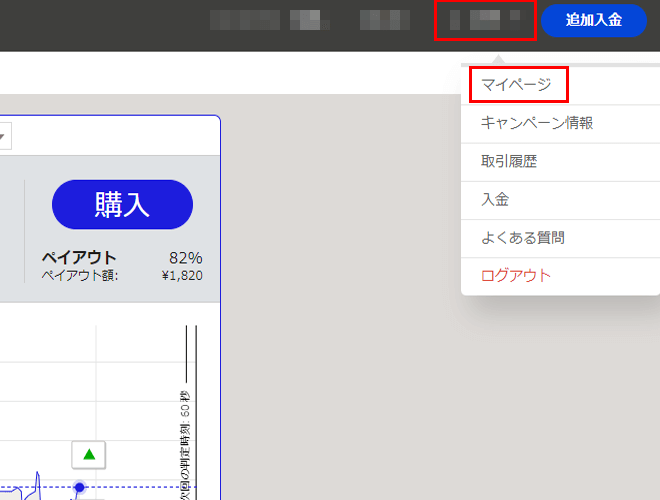Open the dropdown arrow at panel top-left
This screenshot has height=500, width=660.
tap(3, 136)
